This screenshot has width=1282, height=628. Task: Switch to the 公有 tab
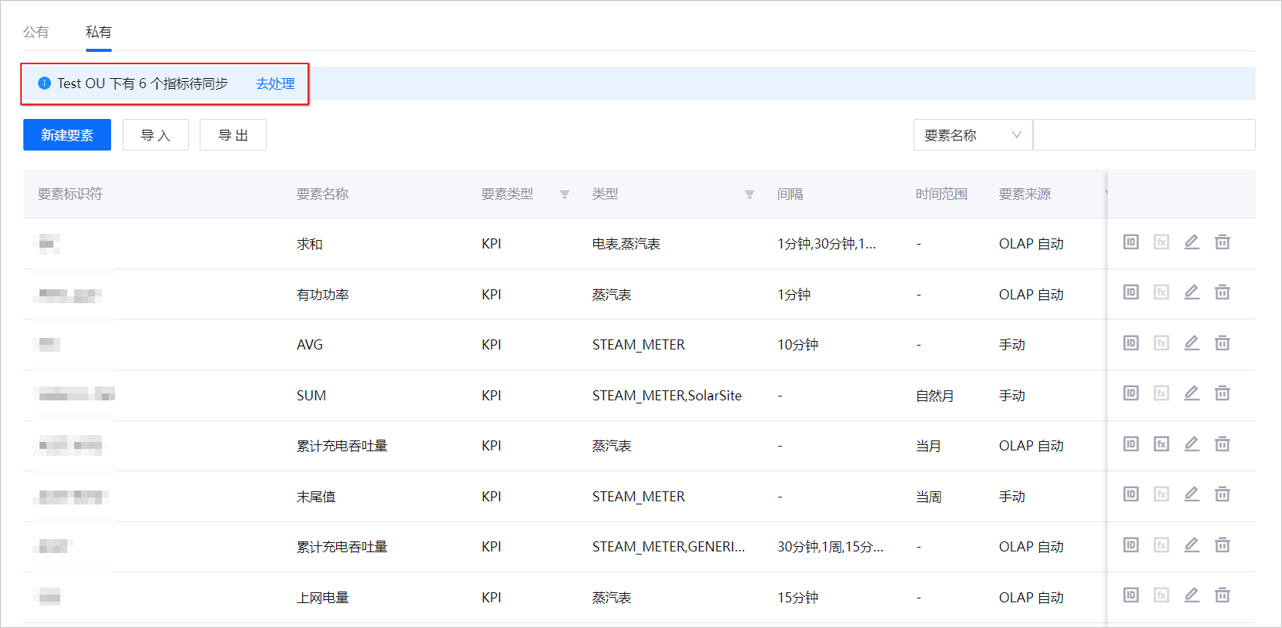(36, 32)
